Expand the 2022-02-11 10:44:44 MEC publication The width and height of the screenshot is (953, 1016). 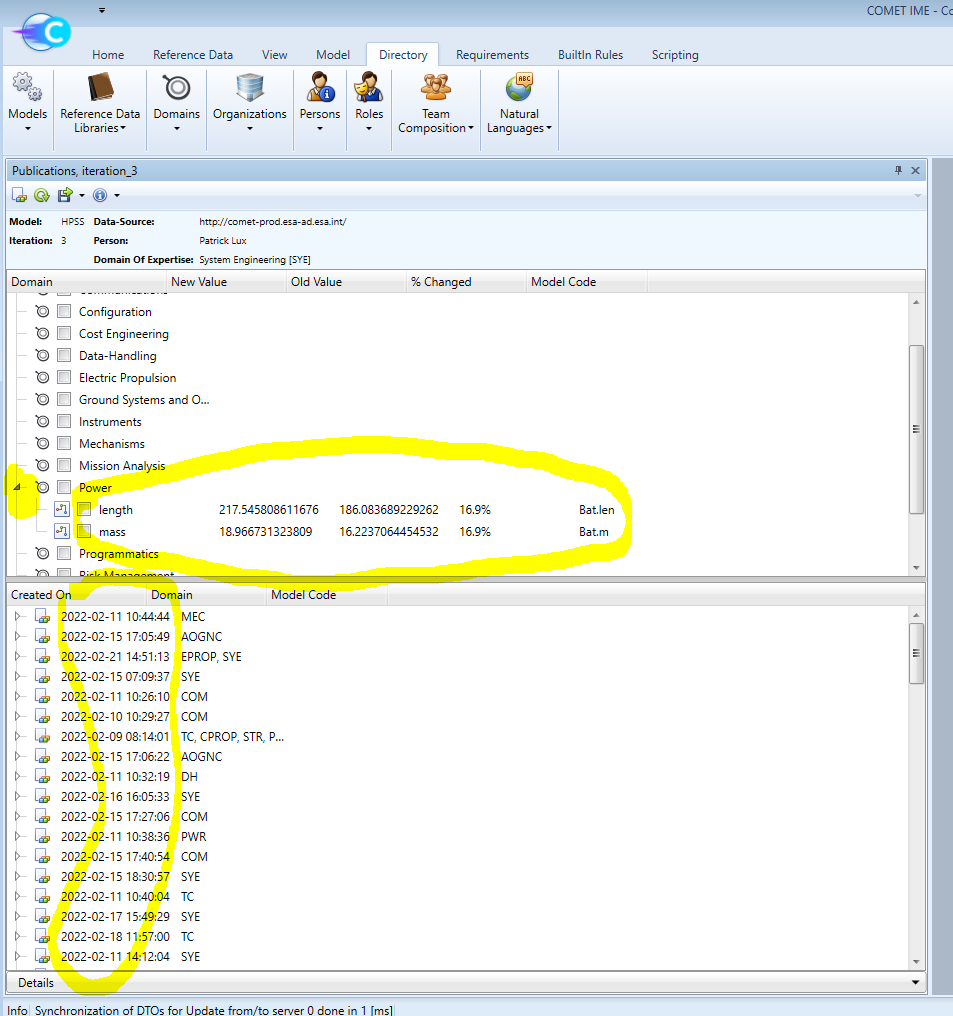(18, 616)
